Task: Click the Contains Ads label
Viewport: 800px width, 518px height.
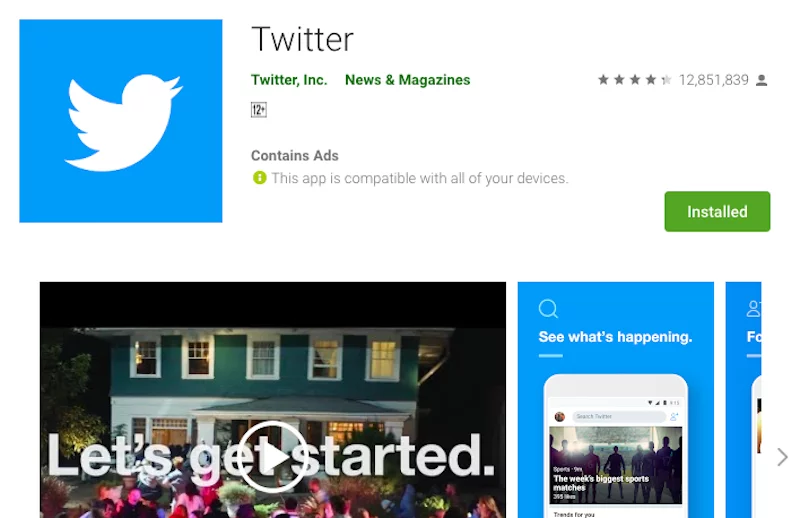Action: coord(294,156)
